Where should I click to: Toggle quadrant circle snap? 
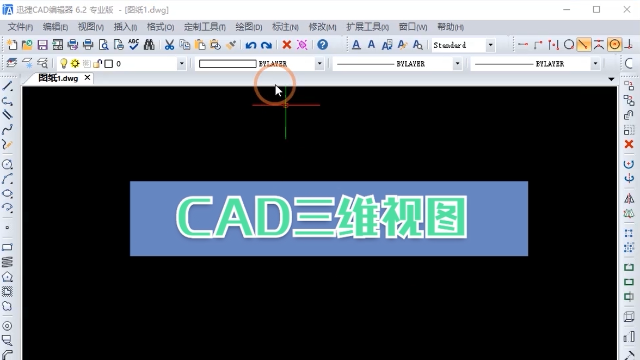click(x=569, y=44)
